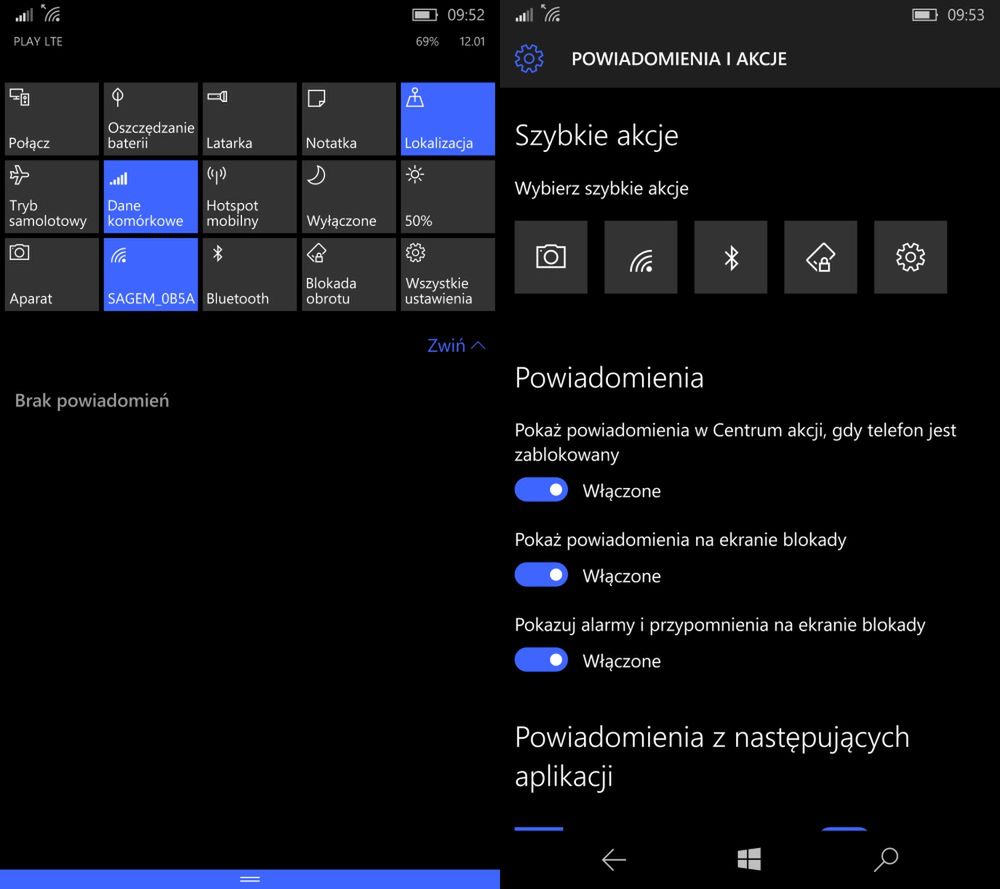Select the Wi-Fi quick action slot
Image resolution: width=1000 pixels, height=889 pixels.
(x=641, y=257)
